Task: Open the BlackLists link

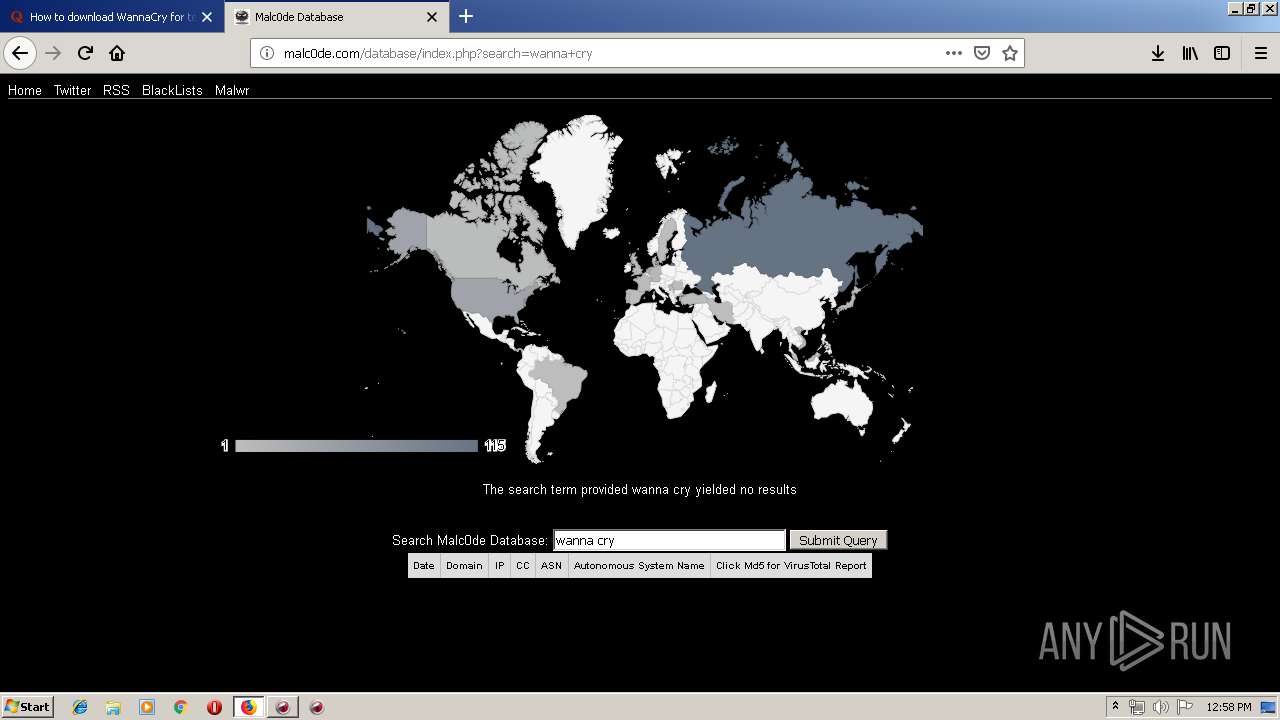Action: pyautogui.click(x=172, y=90)
